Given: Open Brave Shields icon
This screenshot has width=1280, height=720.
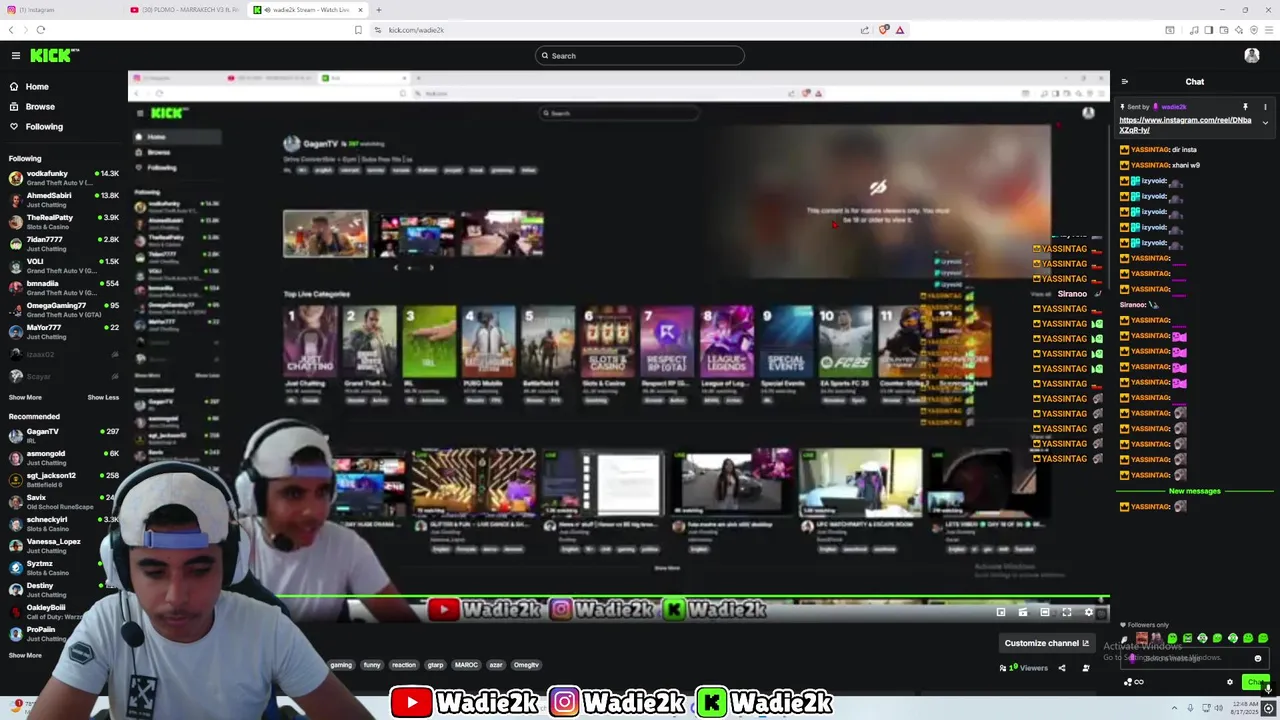Looking at the screenshot, I should coord(883,30).
